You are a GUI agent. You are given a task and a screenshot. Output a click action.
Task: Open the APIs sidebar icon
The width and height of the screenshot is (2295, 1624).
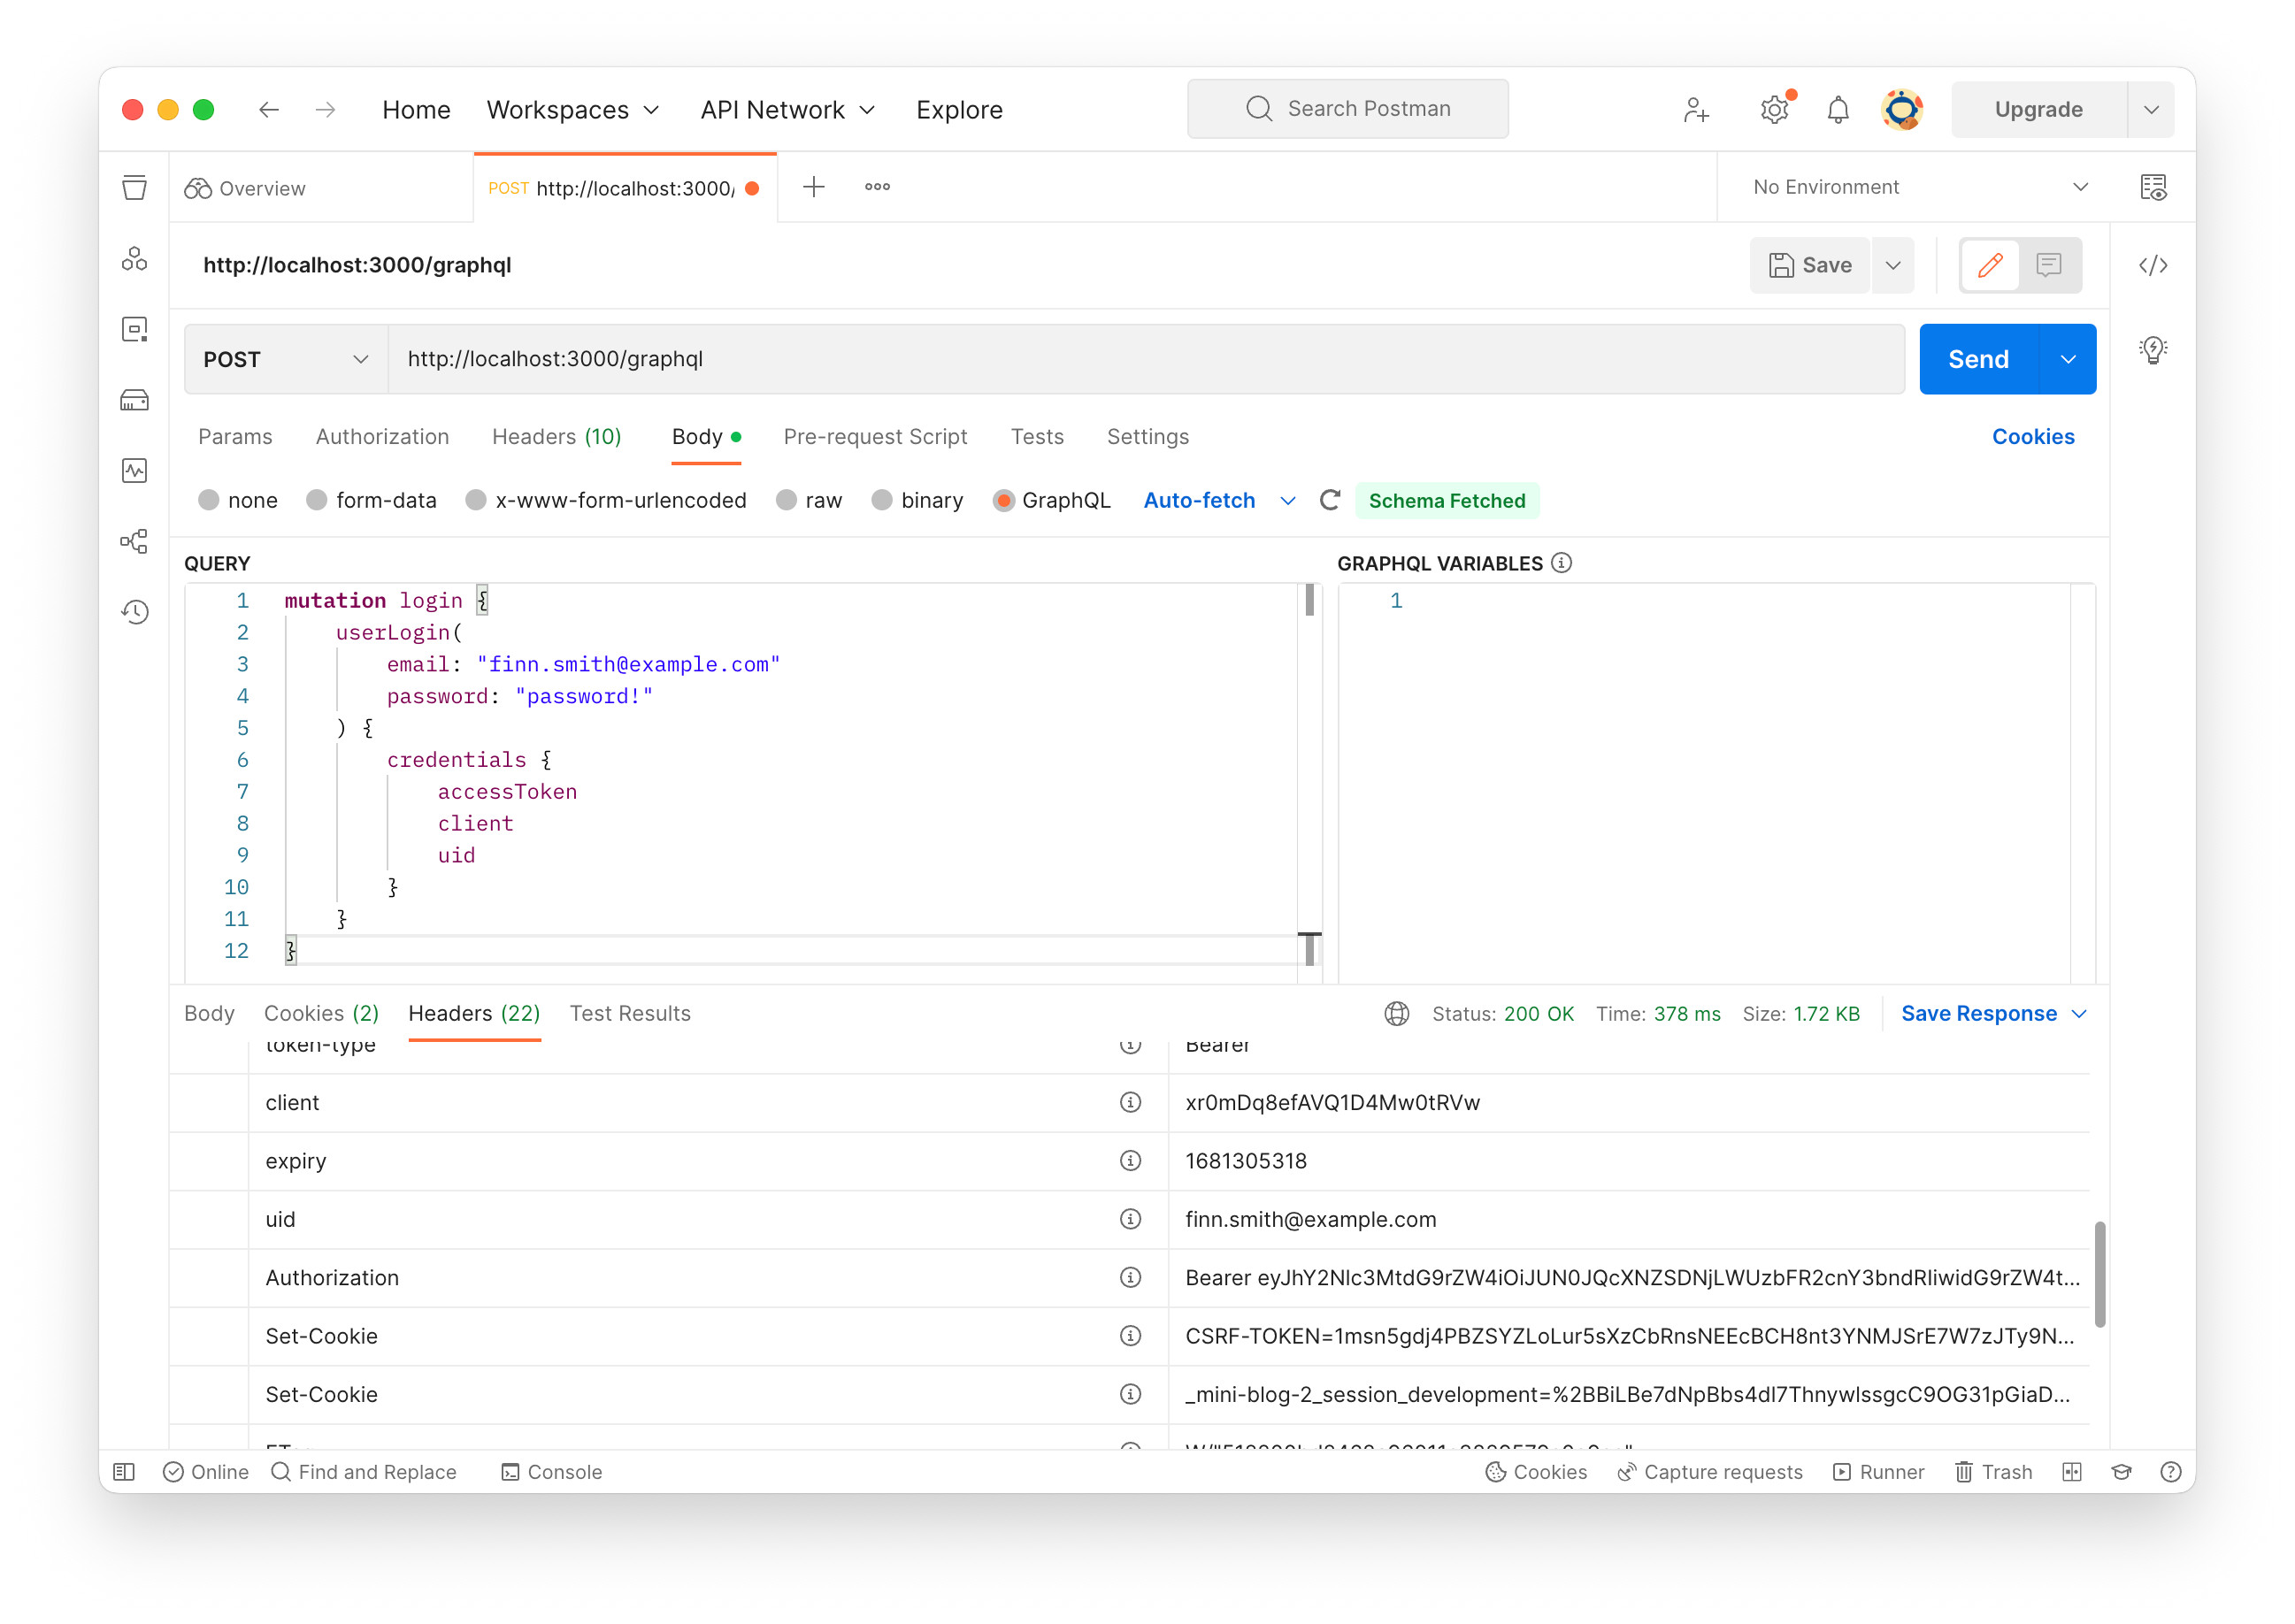point(134,259)
